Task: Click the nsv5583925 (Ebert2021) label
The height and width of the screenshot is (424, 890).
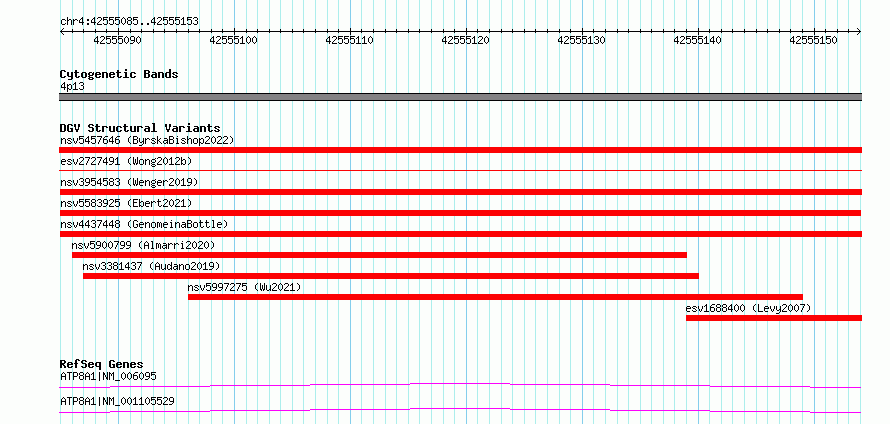Action: click(126, 203)
